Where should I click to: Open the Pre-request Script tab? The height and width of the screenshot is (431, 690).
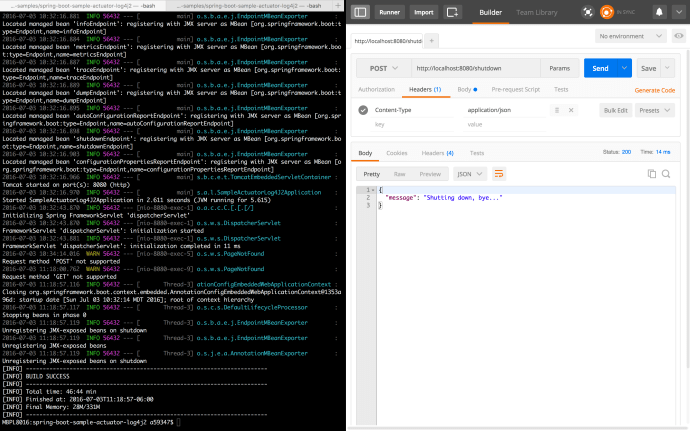515,89
